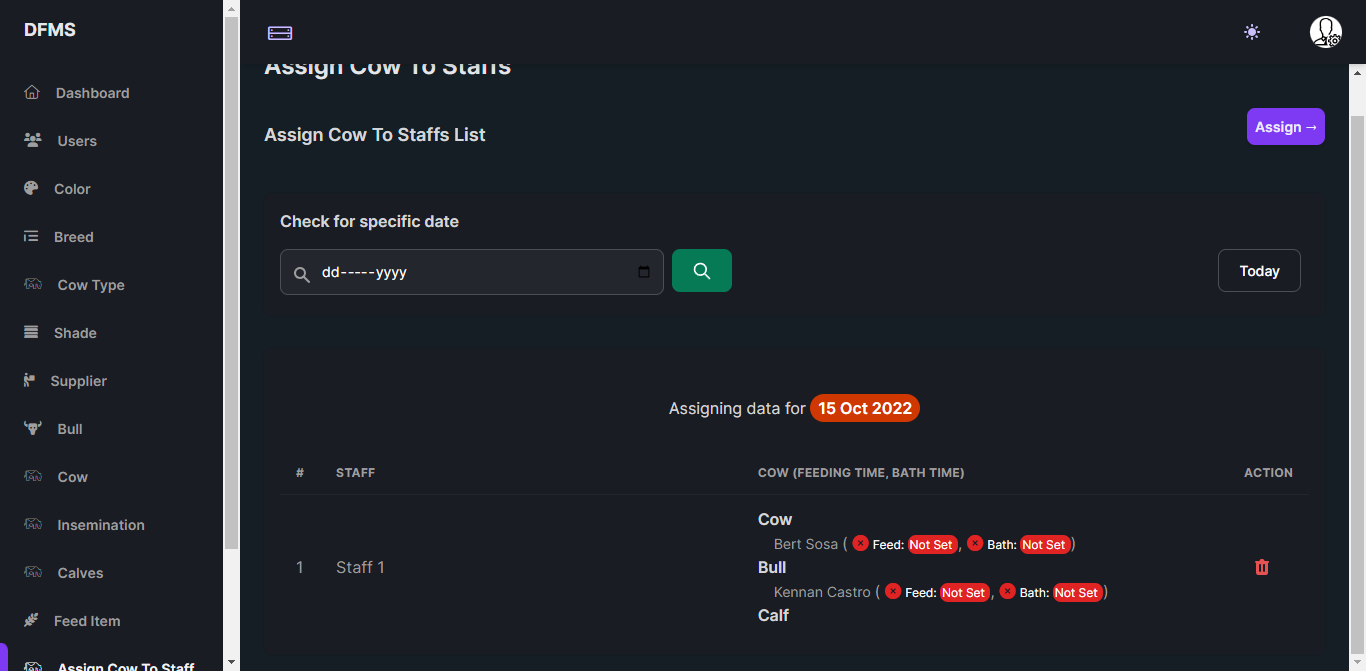Image resolution: width=1366 pixels, height=671 pixels.
Task: Go to the Cow Type page
Action: 91,285
